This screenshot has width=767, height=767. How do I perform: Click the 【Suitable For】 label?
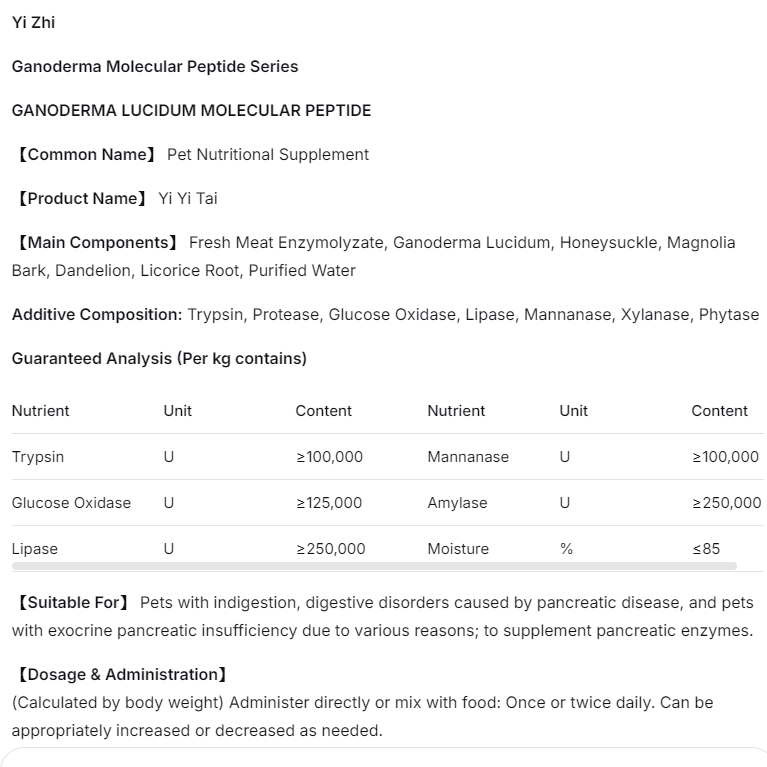click(72, 602)
